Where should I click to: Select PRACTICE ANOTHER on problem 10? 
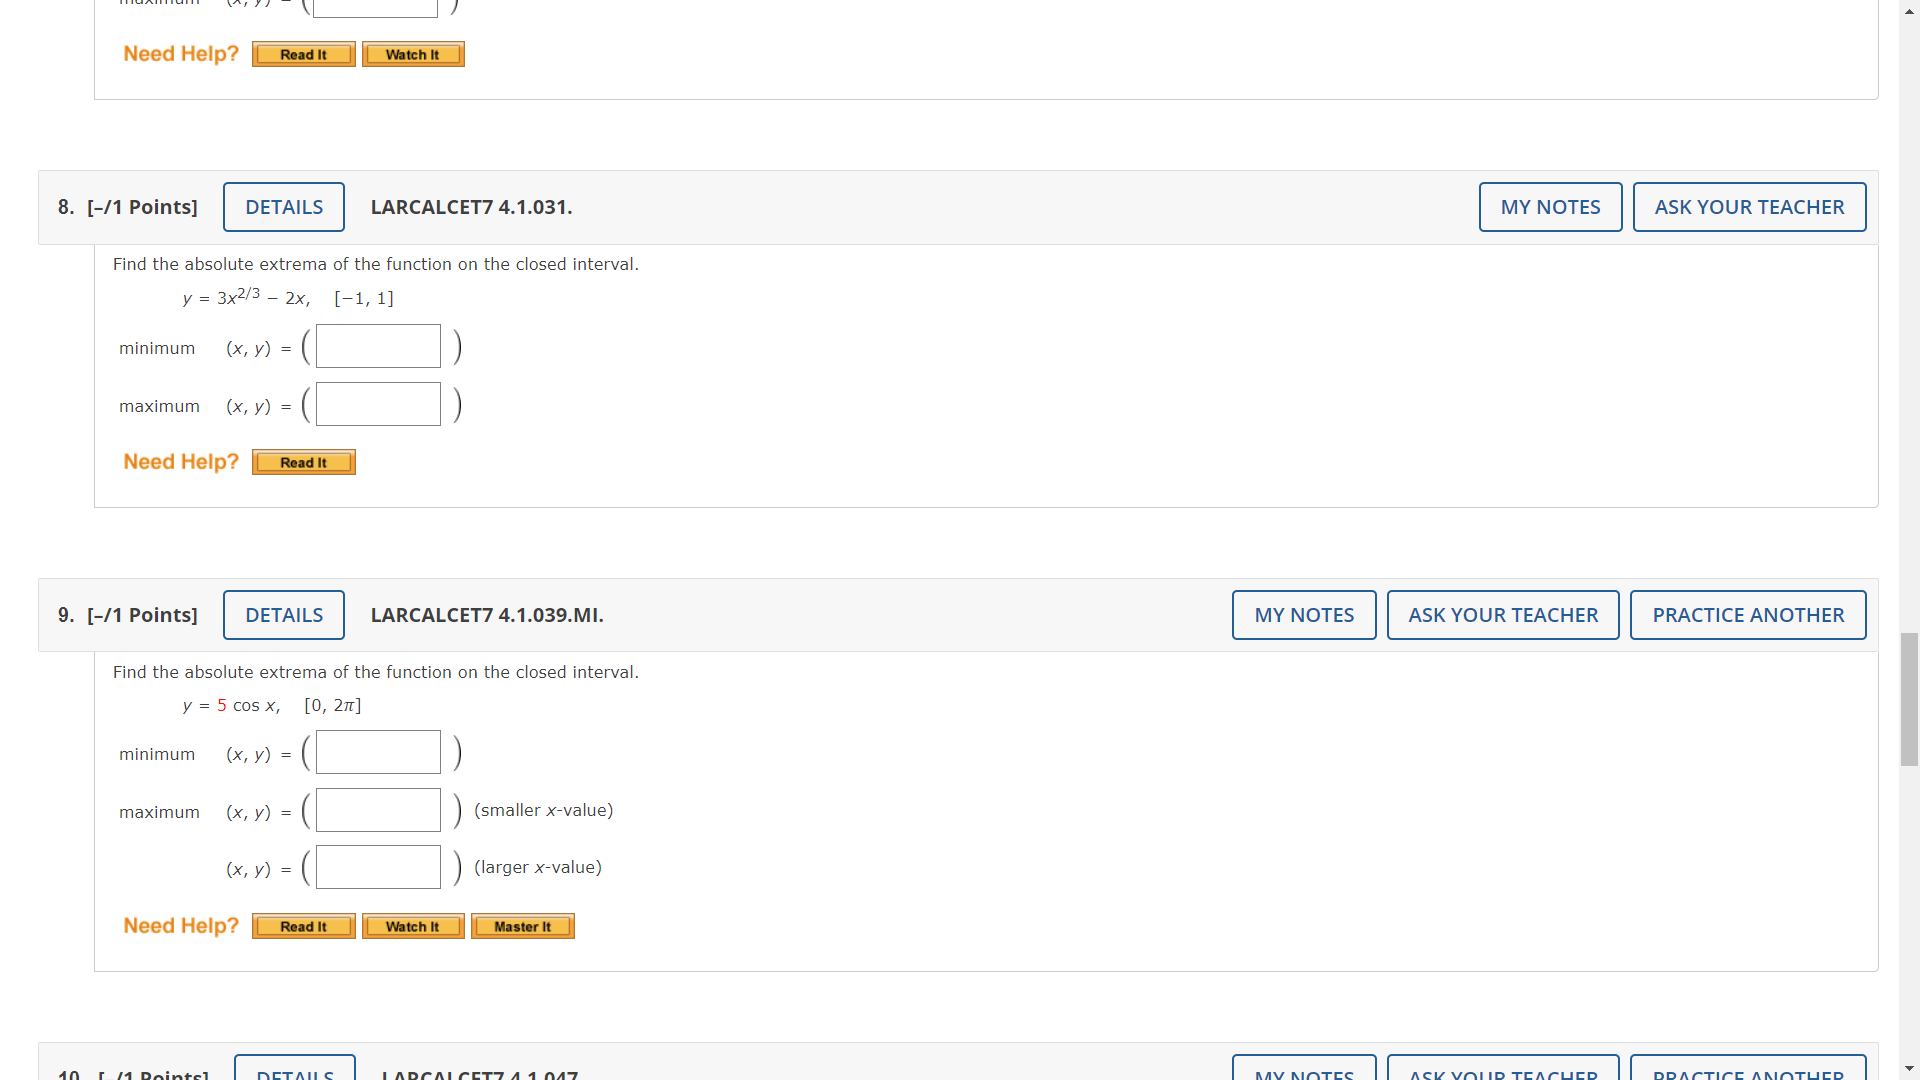click(1748, 1075)
